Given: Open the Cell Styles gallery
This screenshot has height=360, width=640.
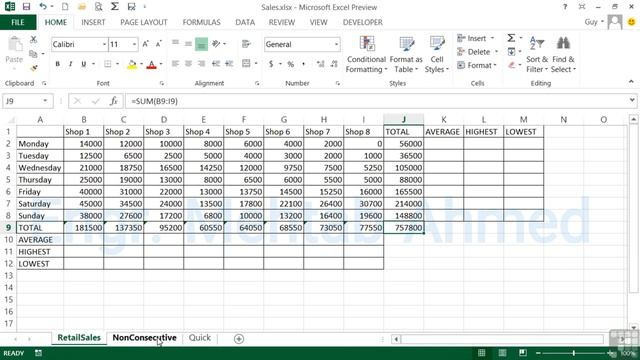Looking at the screenshot, I should click(x=437, y=54).
